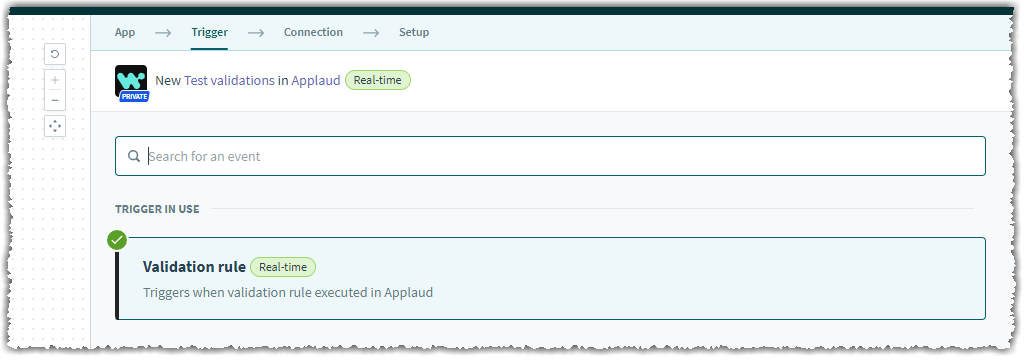
Task: Focus the Search for an event field
Action: point(550,156)
